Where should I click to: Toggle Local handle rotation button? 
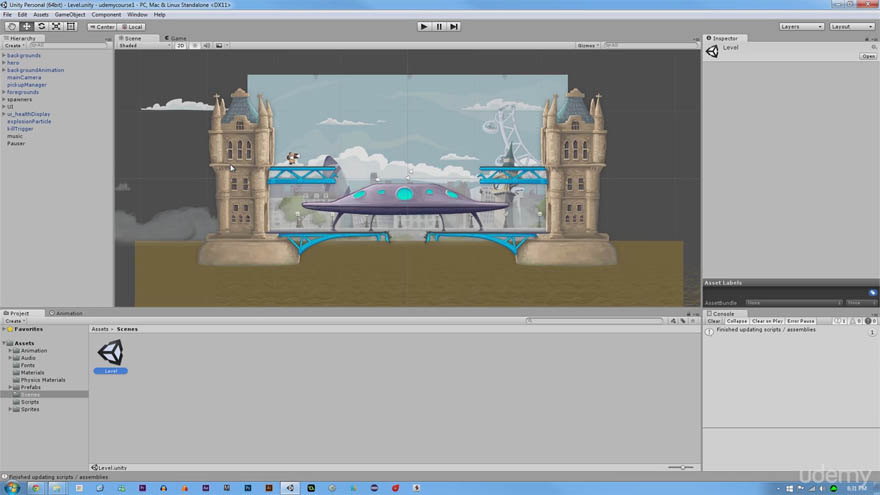pos(132,26)
